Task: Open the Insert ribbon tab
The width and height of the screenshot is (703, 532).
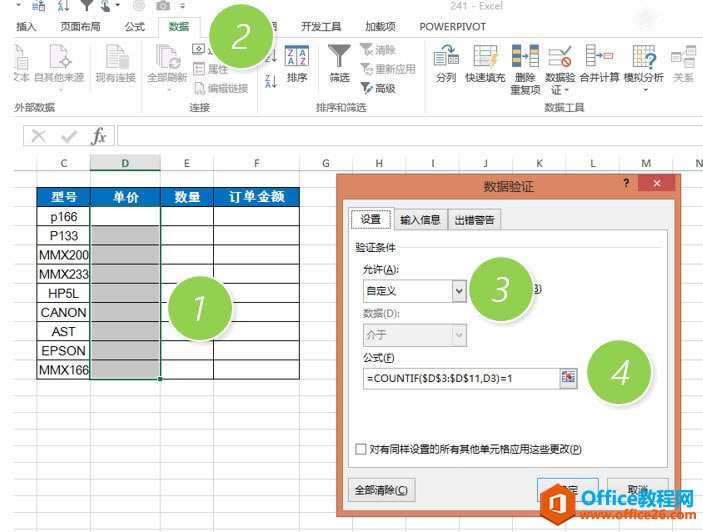Action: pos(26,27)
